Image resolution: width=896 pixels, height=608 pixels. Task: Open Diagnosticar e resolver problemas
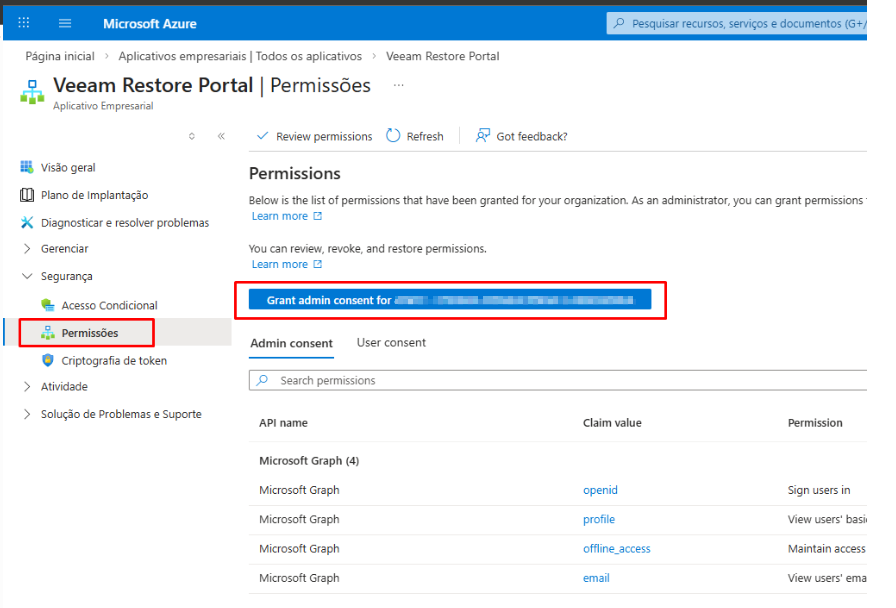124,223
